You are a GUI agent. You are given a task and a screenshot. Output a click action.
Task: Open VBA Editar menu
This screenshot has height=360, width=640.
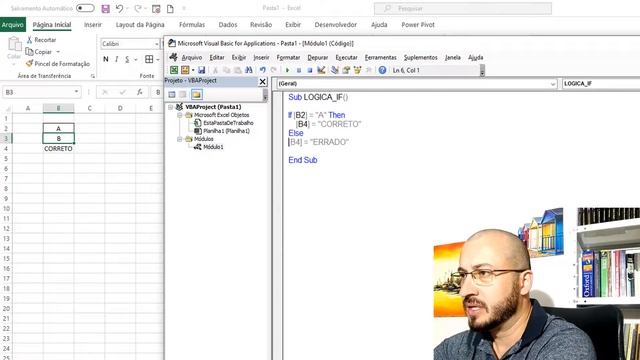tap(217, 58)
